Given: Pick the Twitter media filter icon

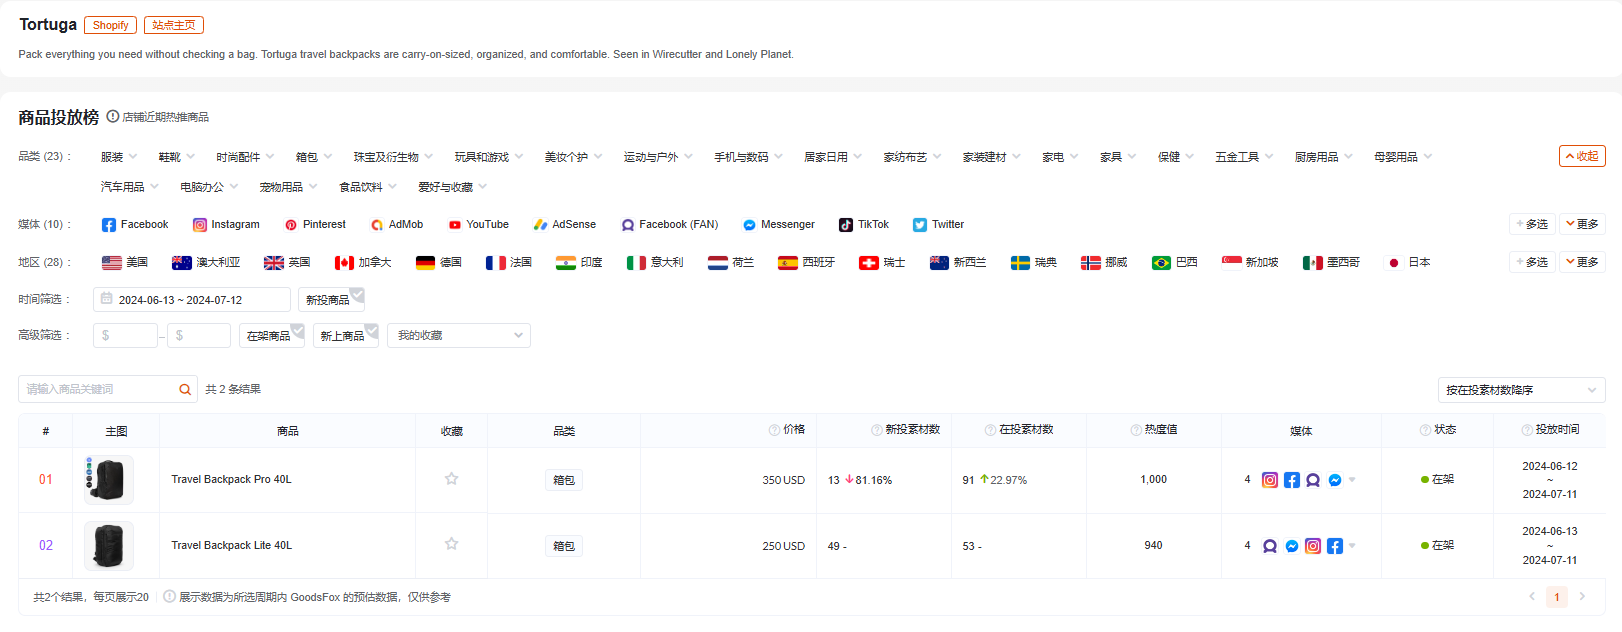Looking at the screenshot, I should (920, 225).
